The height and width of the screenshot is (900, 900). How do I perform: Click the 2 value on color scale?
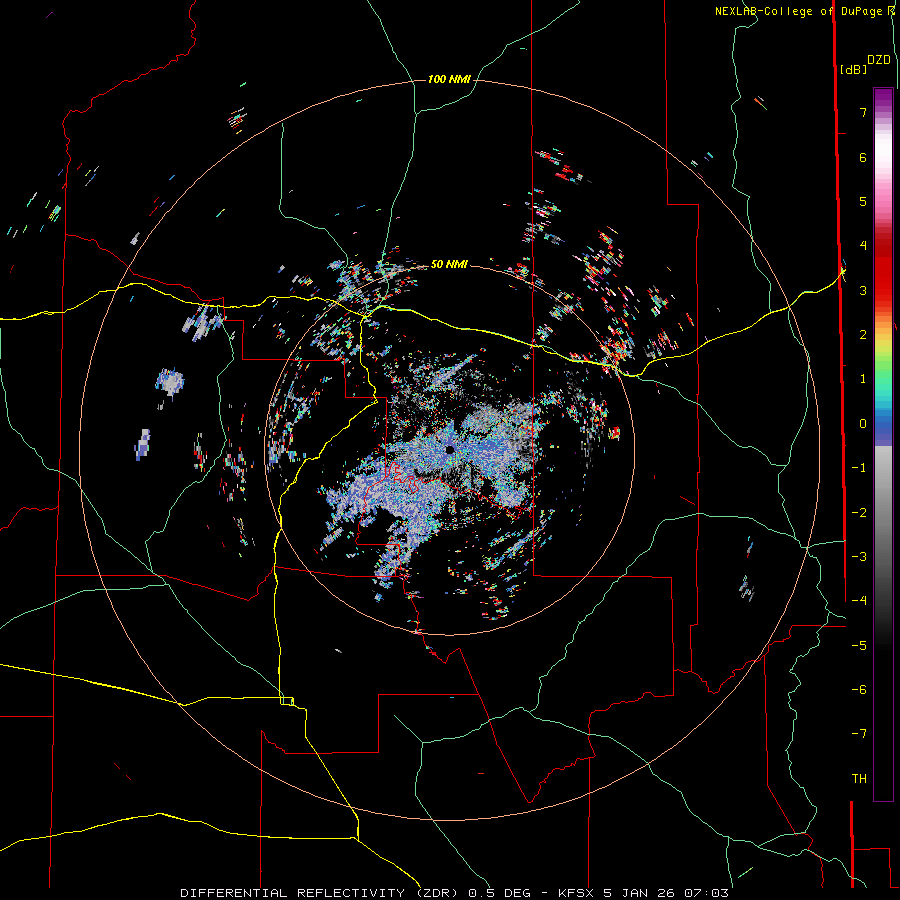(x=863, y=335)
